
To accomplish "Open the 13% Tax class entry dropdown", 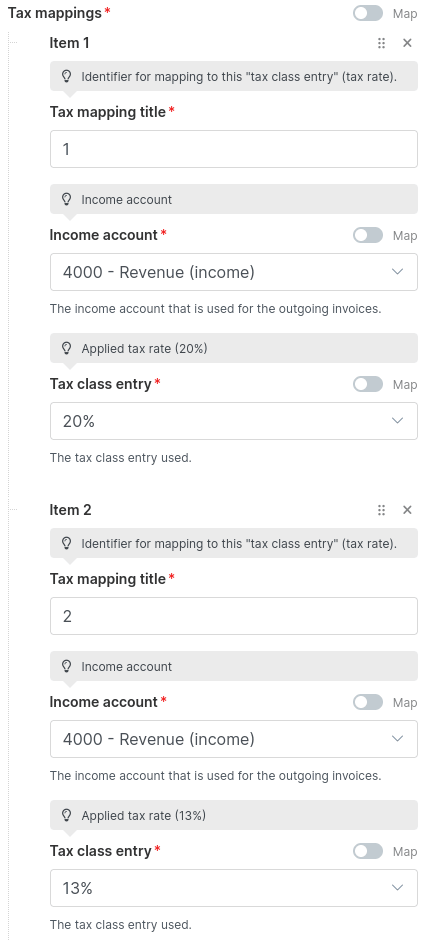I will 234,888.
